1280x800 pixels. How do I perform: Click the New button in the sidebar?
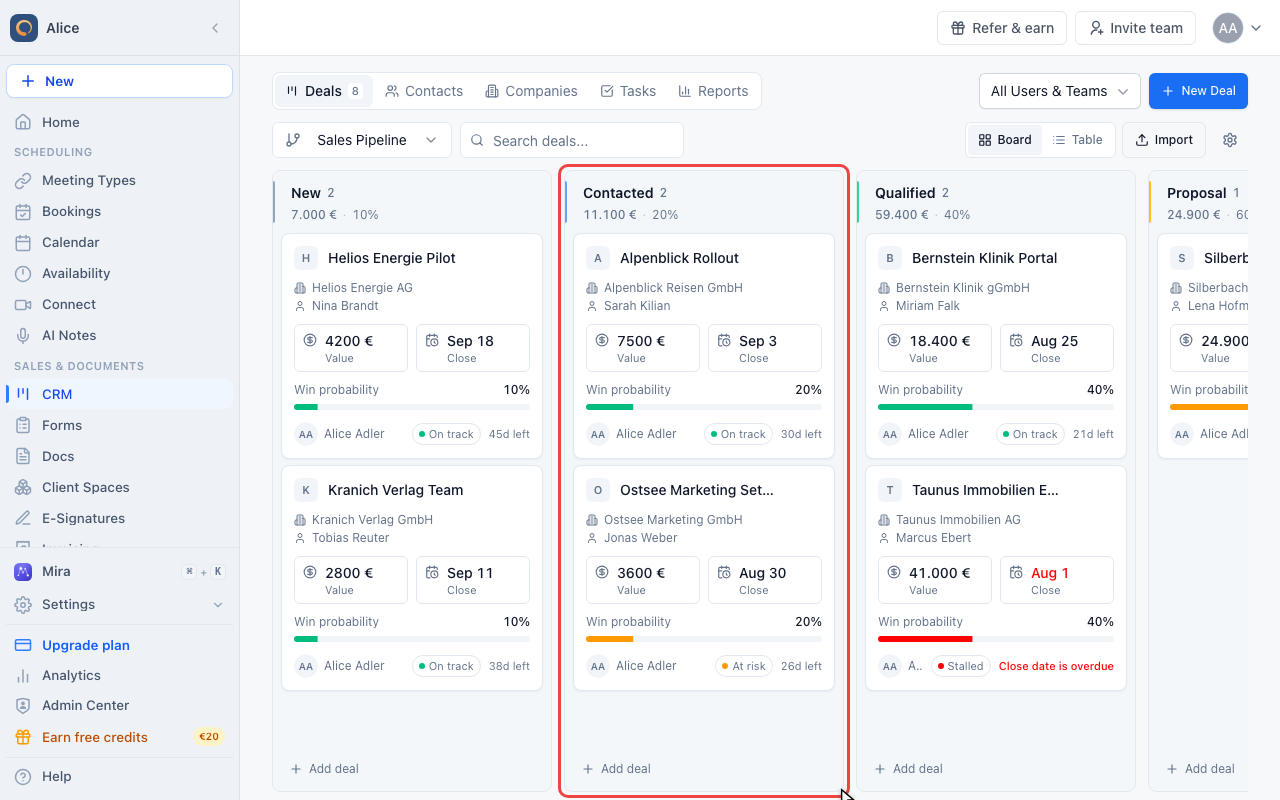119,81
